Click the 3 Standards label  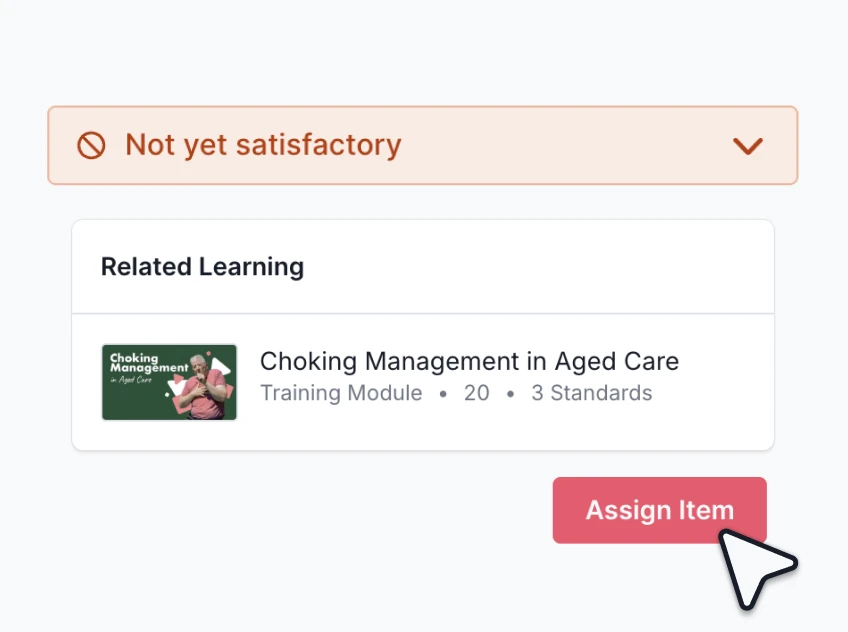pos(591,393)
